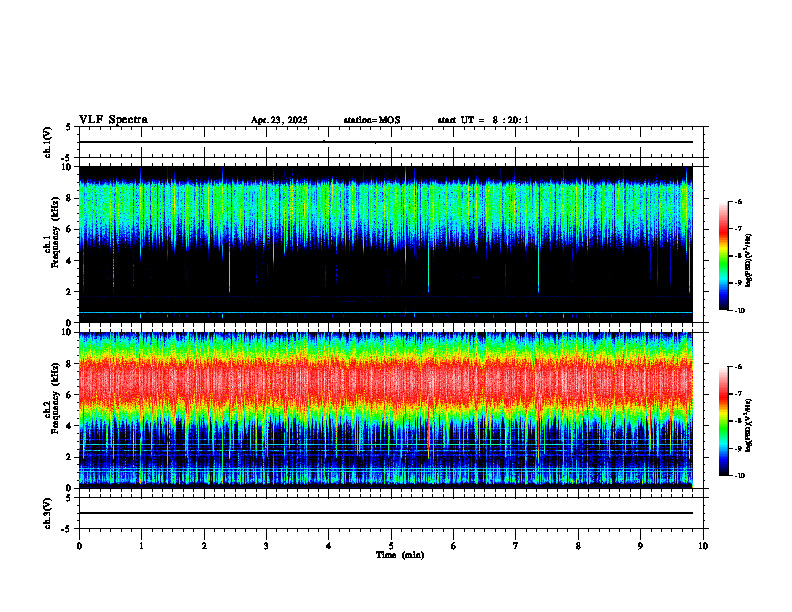This screenshot has height=612, width=792.
Task: Click the ch.1 spectrogram color scale bar
Action: coord(723,256)
